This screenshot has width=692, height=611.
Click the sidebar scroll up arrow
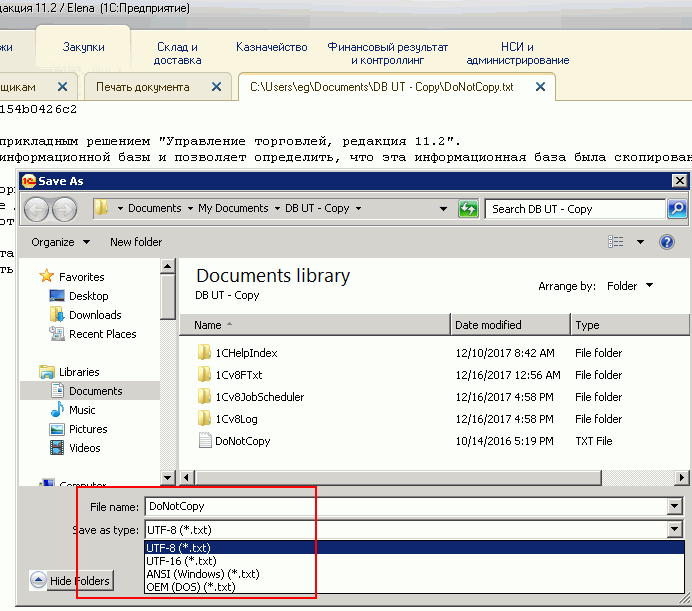click(x=167, y=266)
